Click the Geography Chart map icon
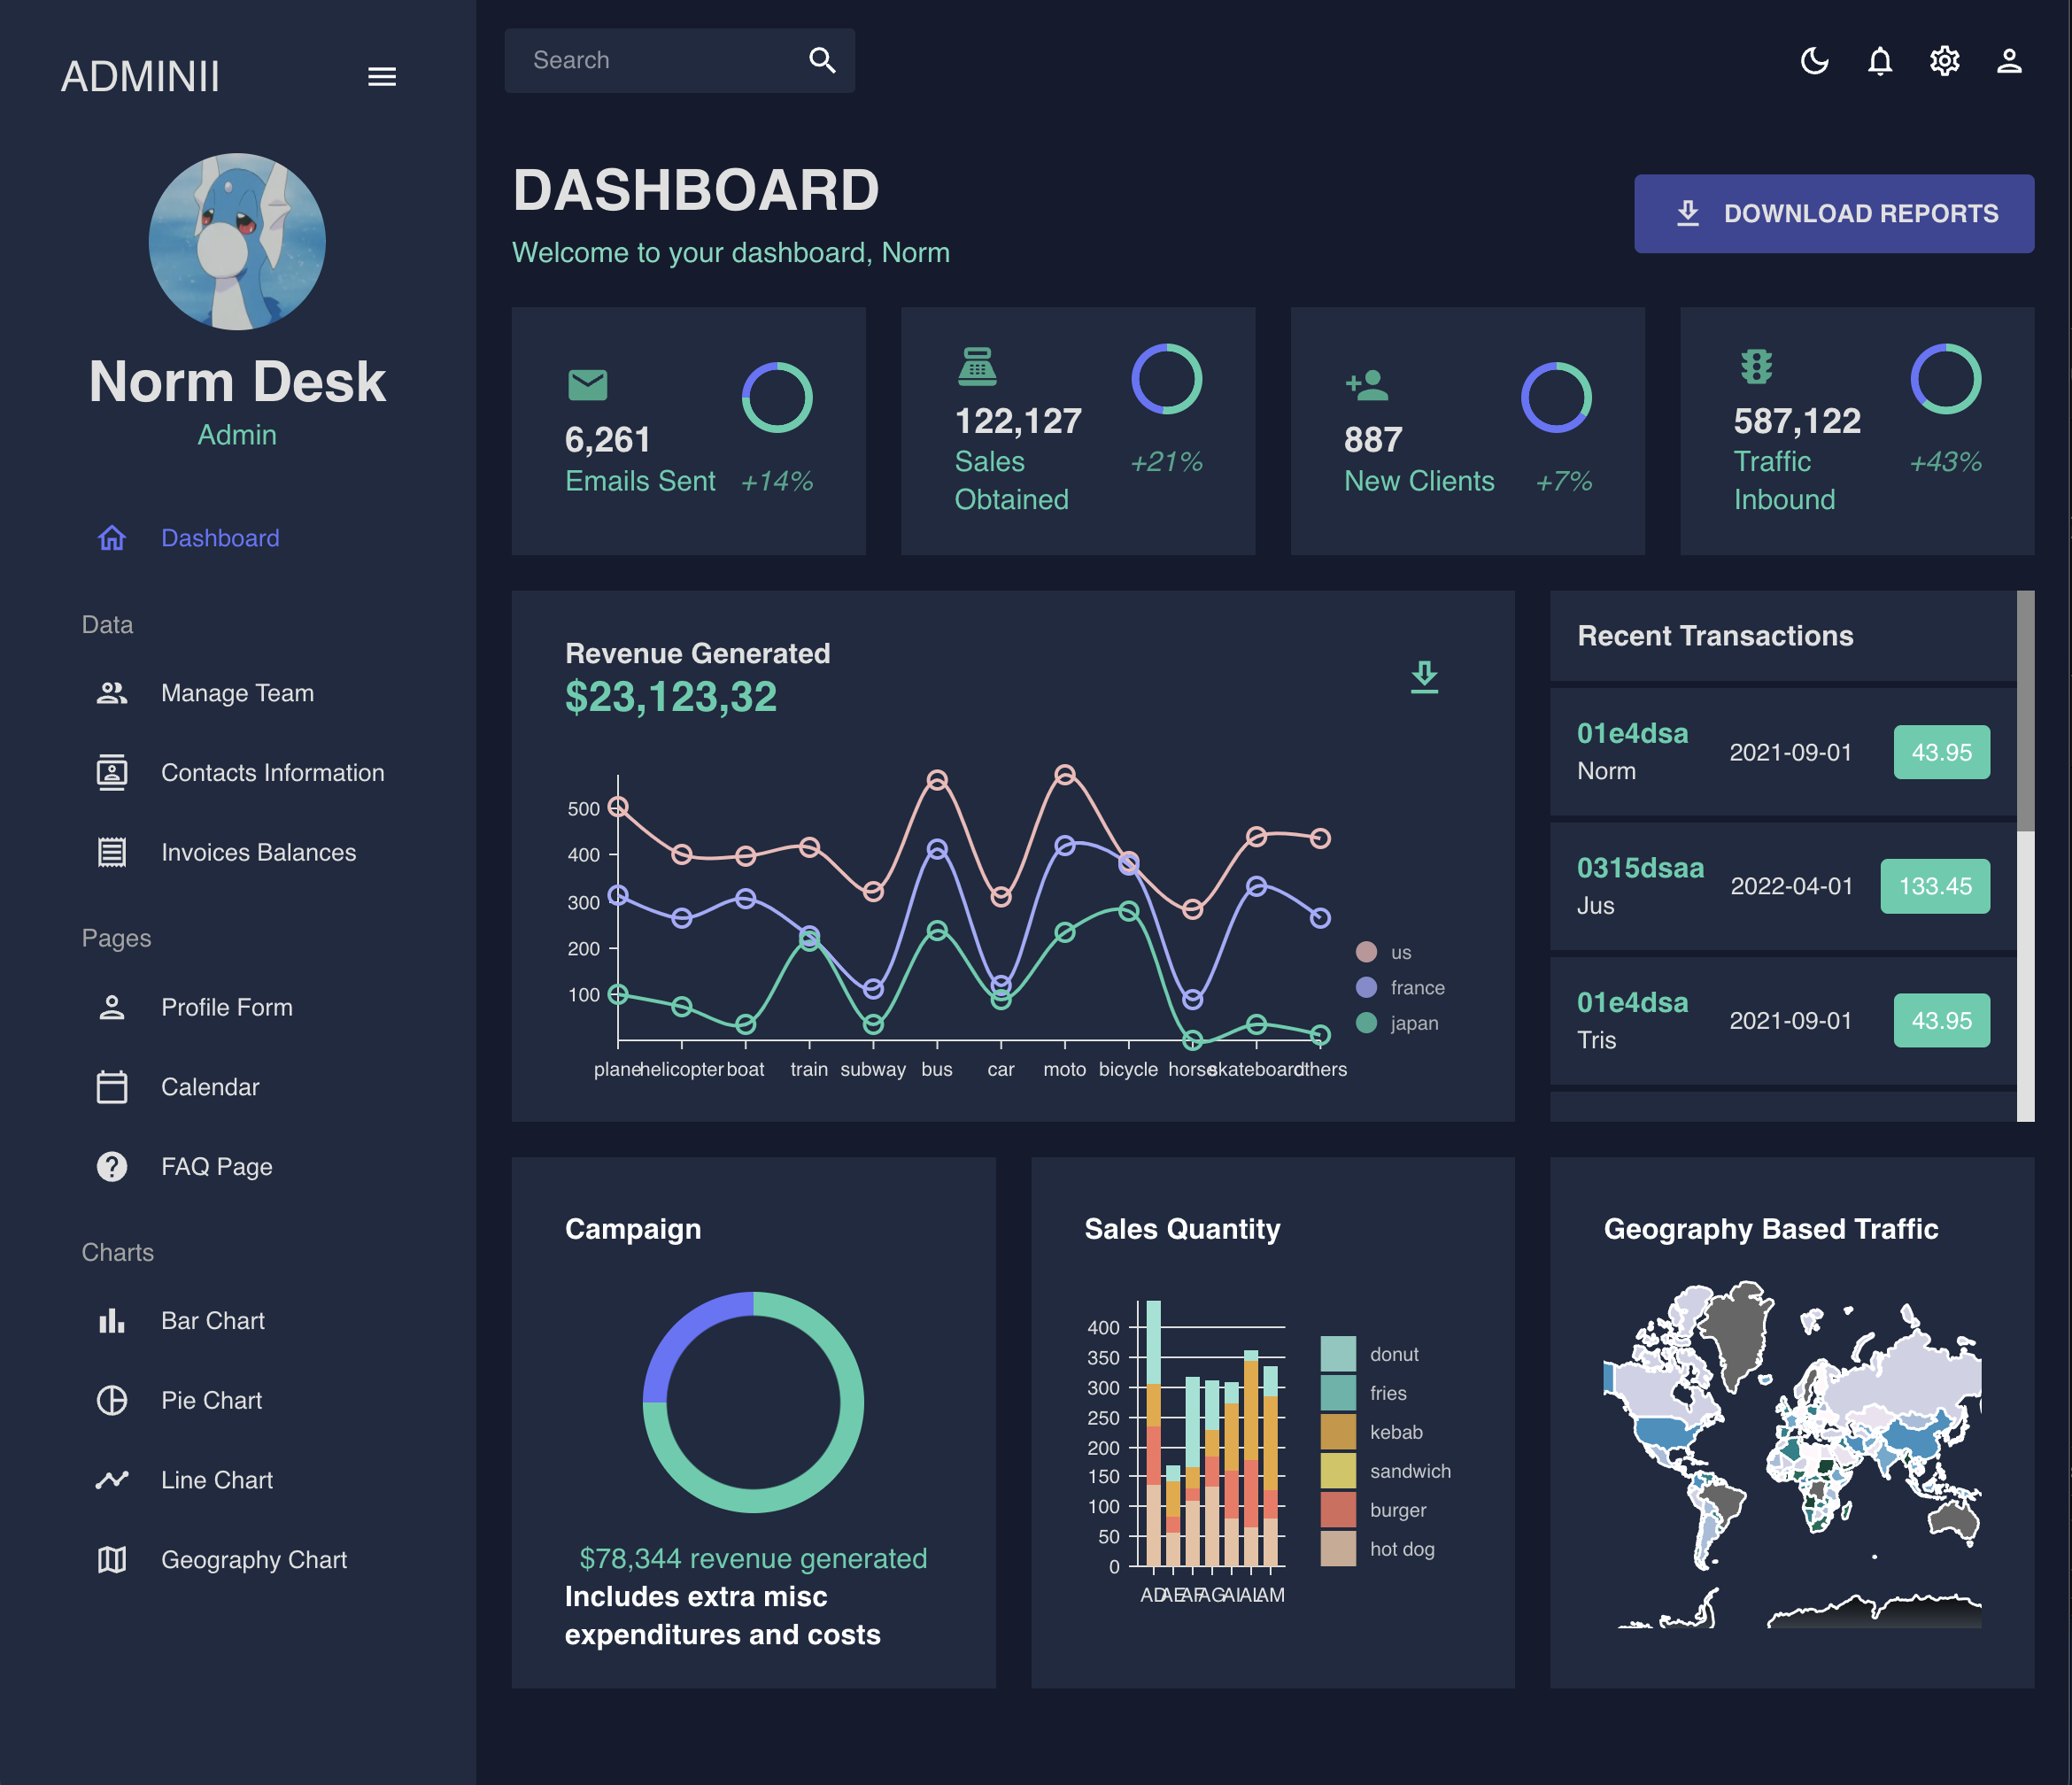 (x=112, y=1560)
